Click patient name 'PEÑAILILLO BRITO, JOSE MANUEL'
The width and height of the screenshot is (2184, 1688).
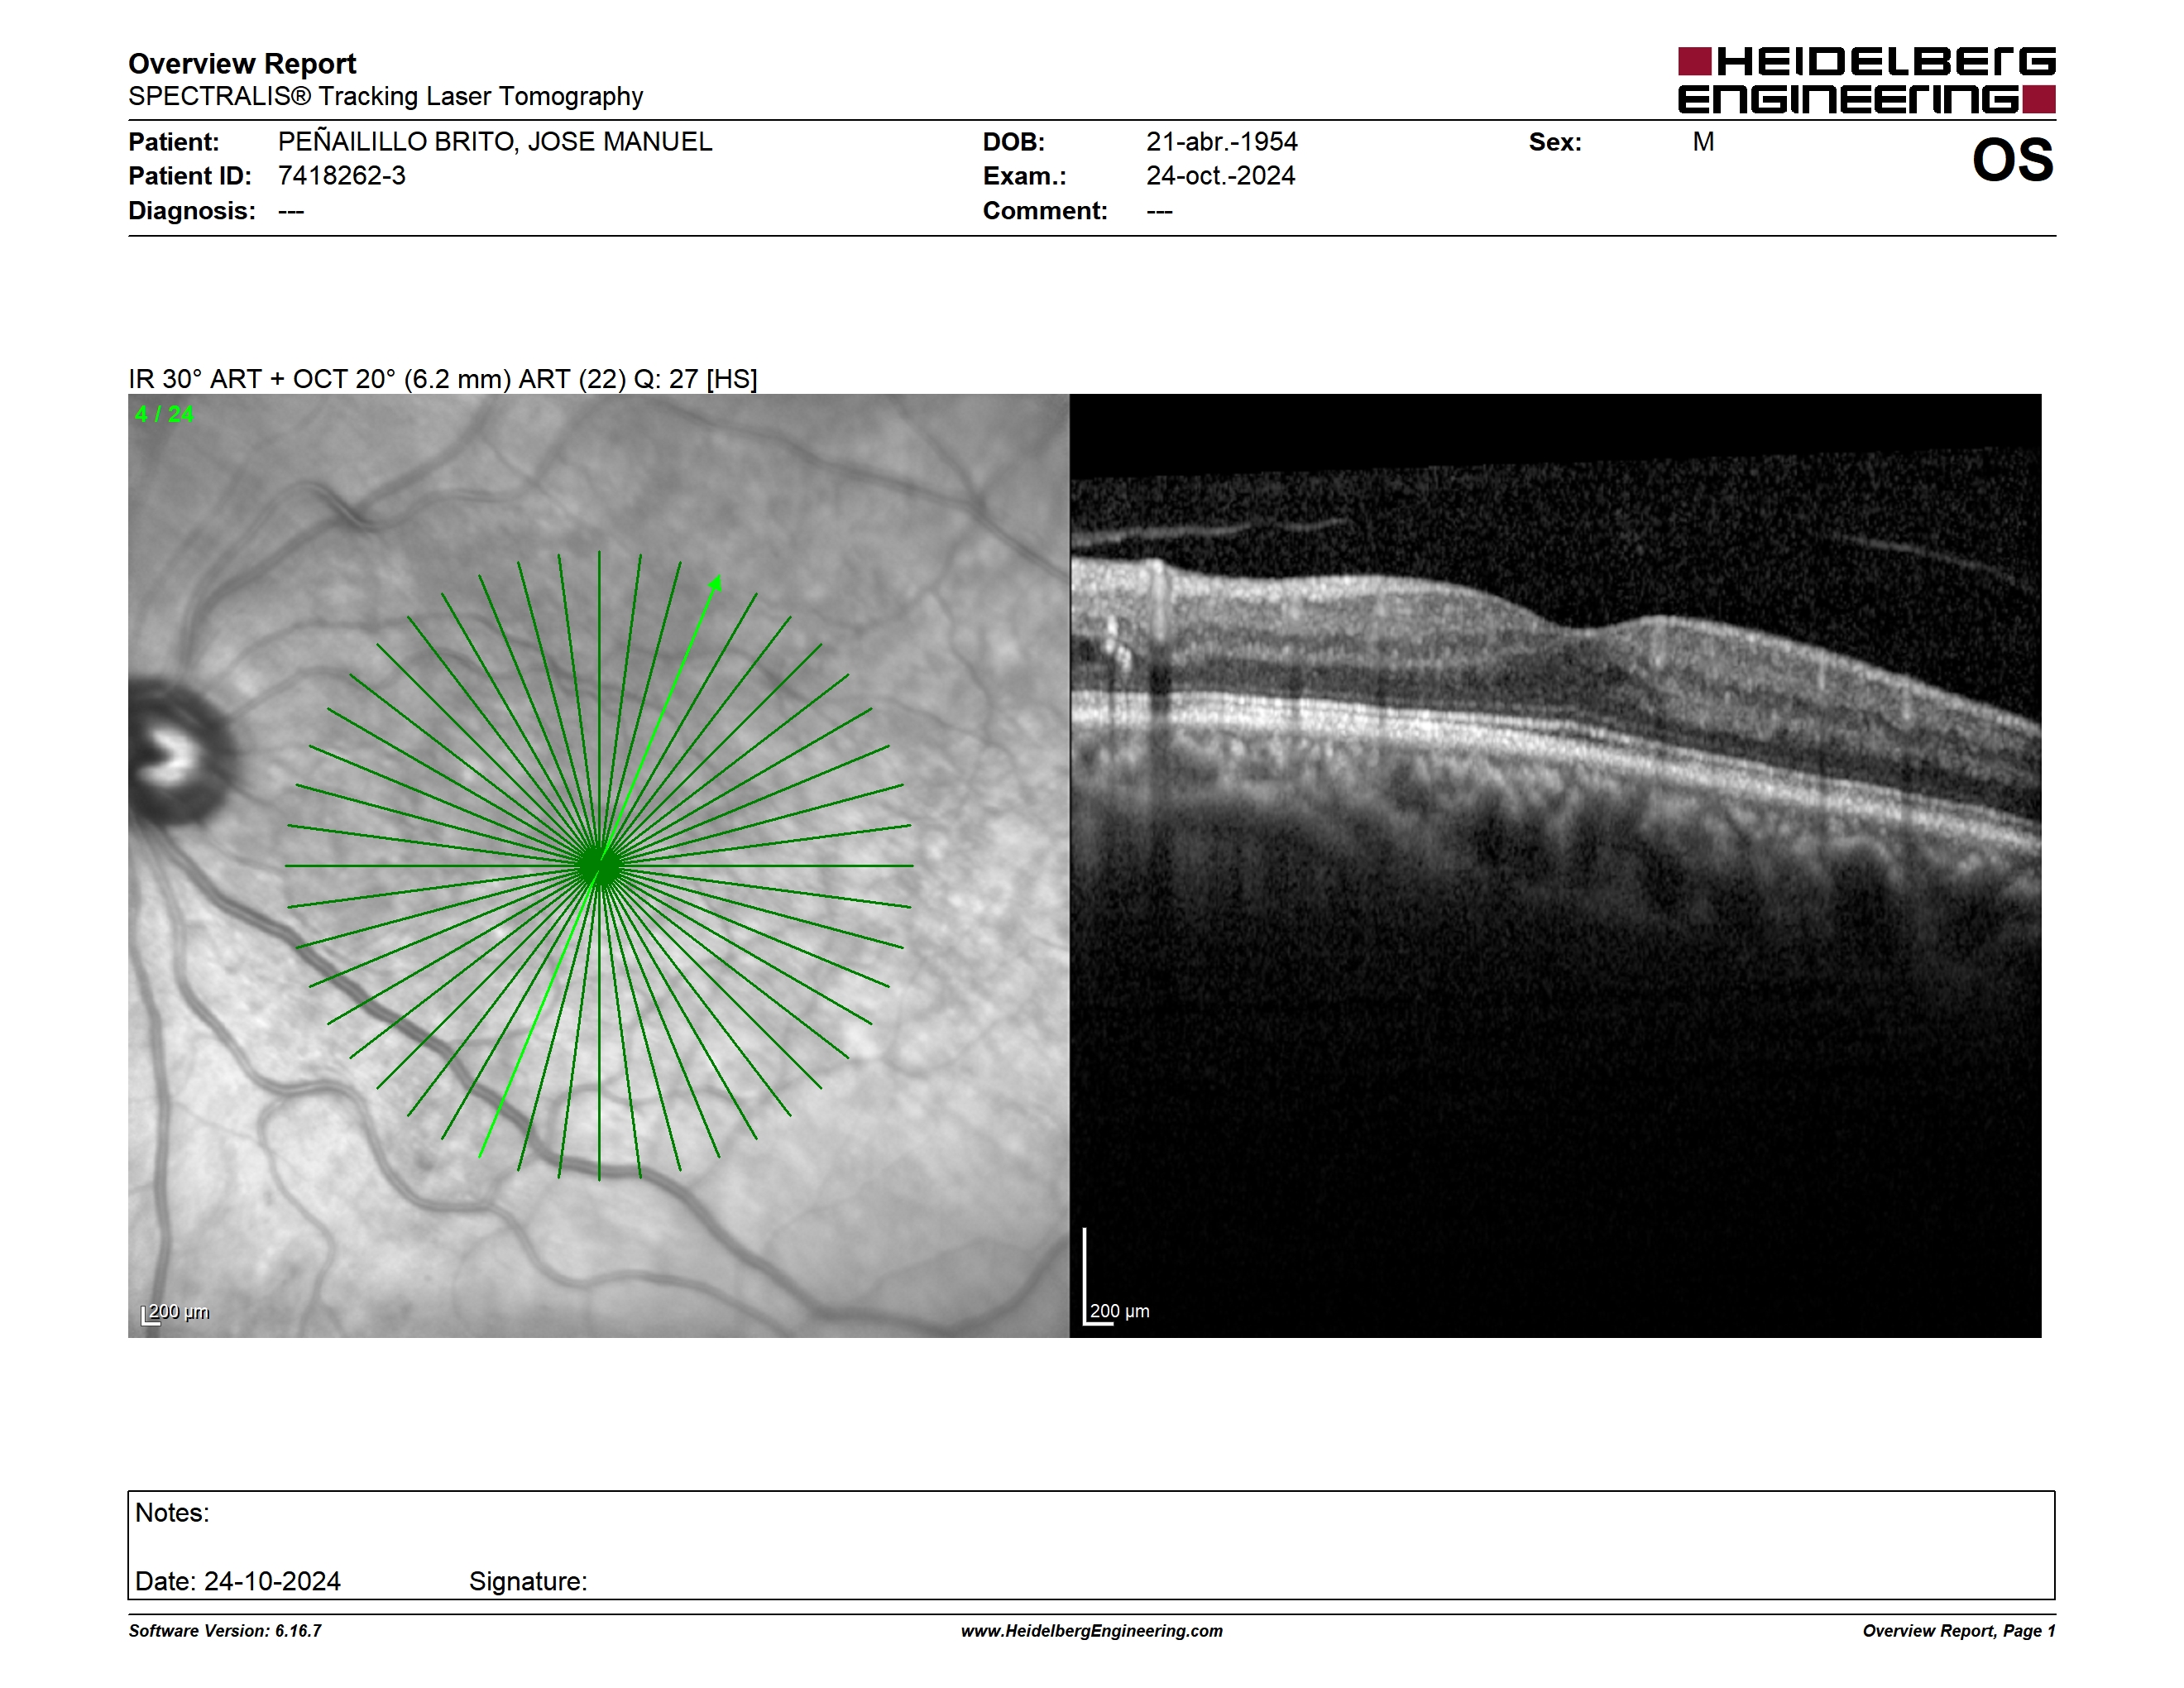[495, 142]
